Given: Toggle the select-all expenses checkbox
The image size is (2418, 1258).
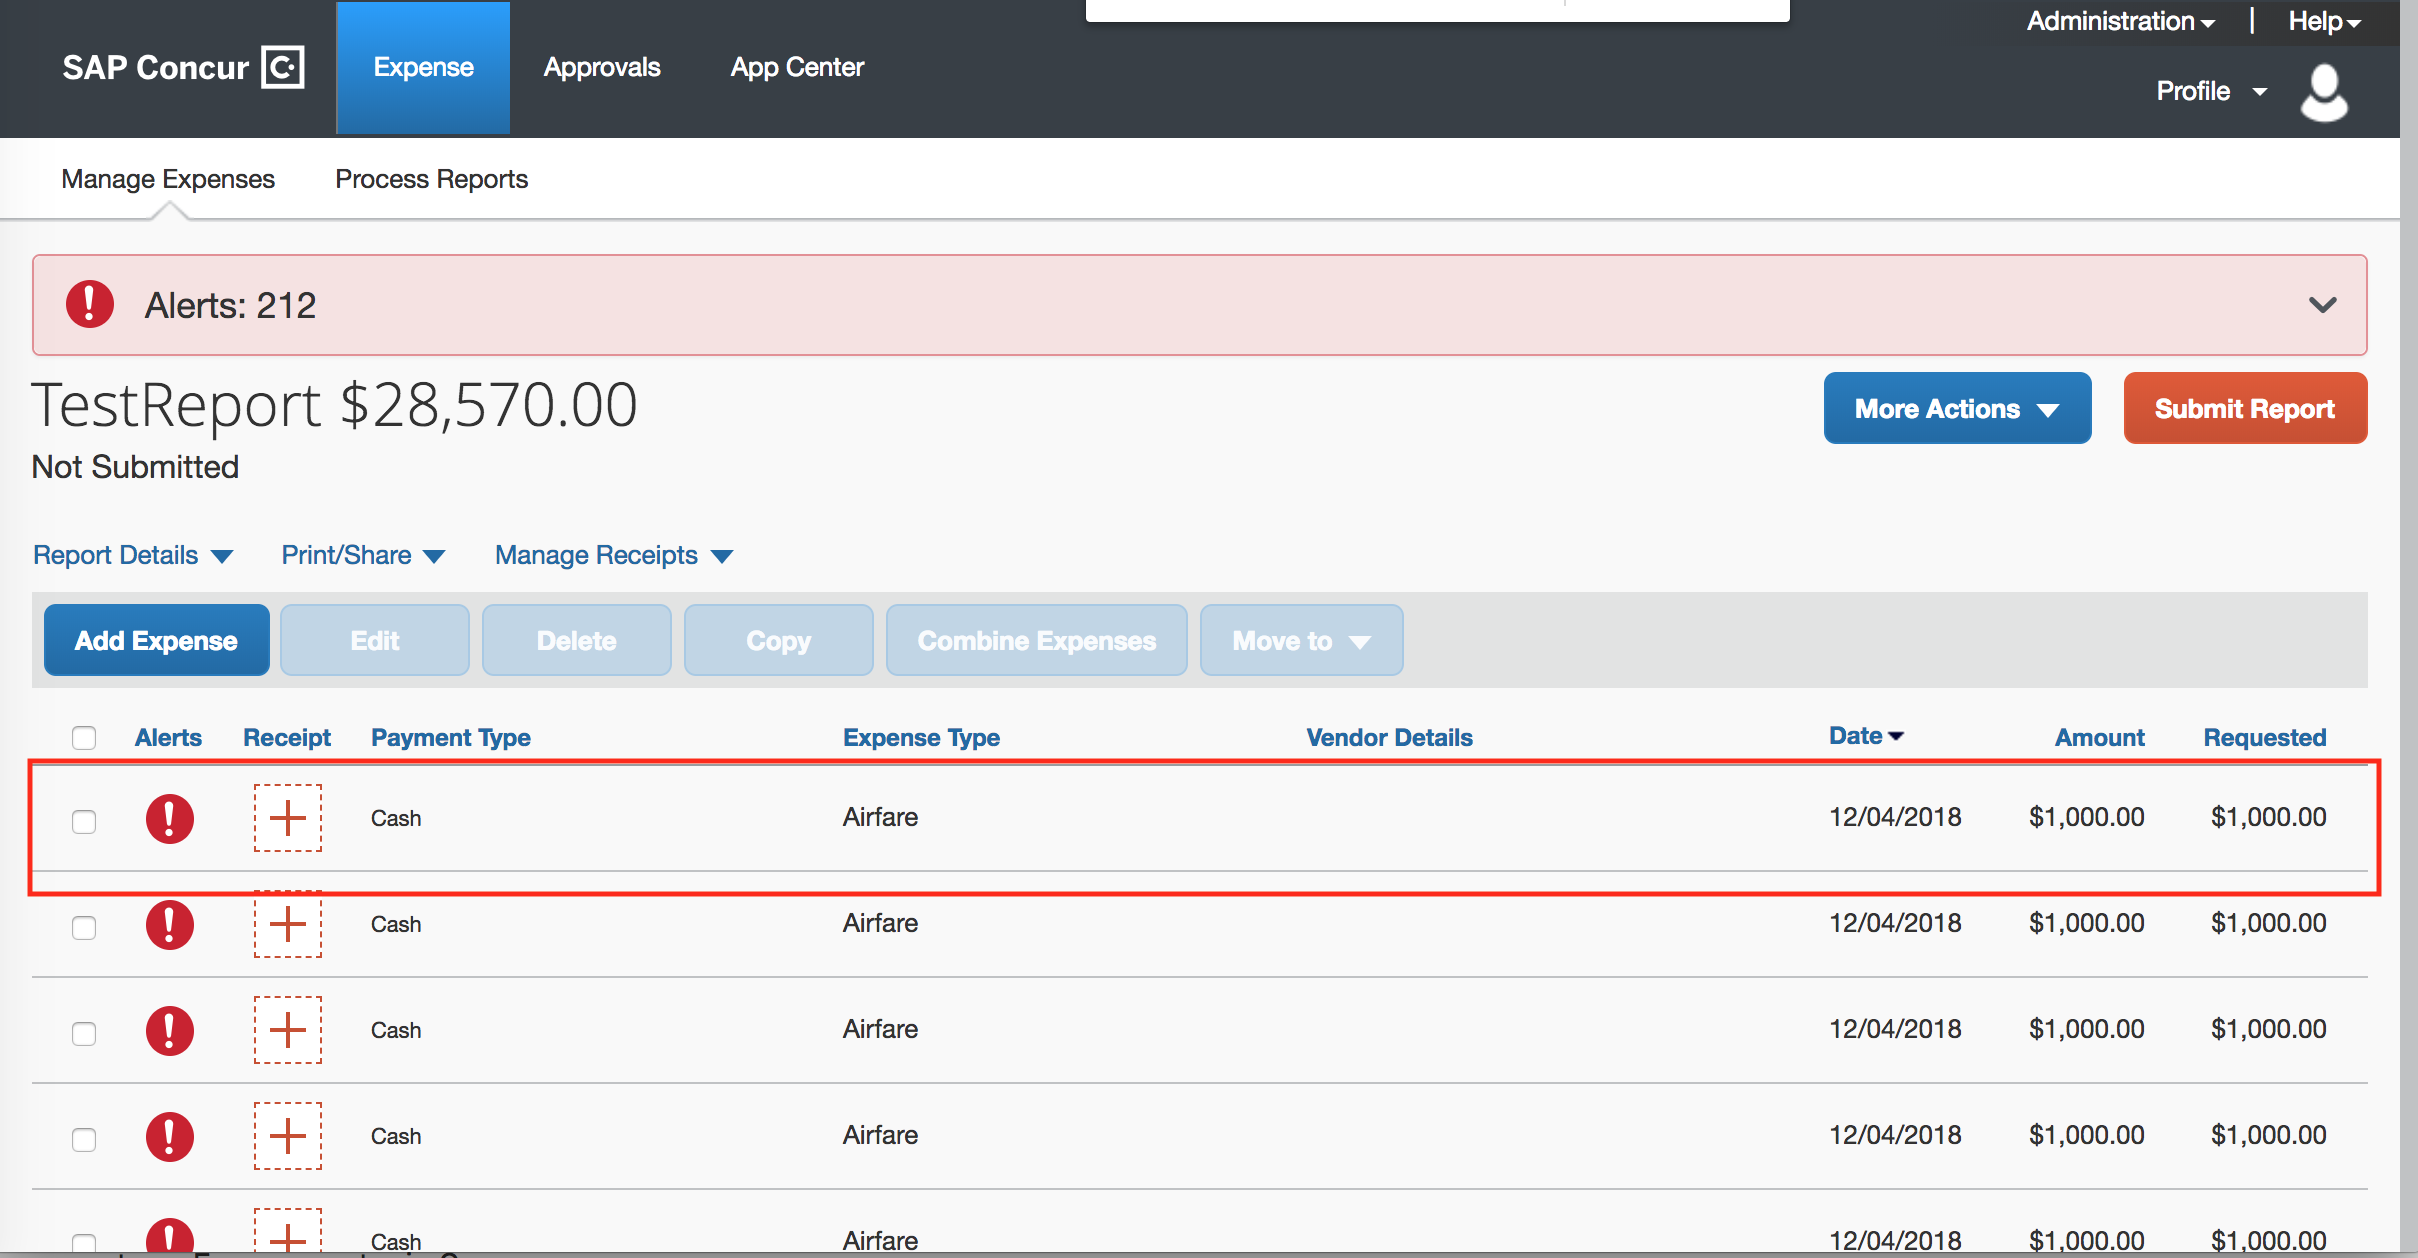Looking at the screenshot, I should point(84,738).
